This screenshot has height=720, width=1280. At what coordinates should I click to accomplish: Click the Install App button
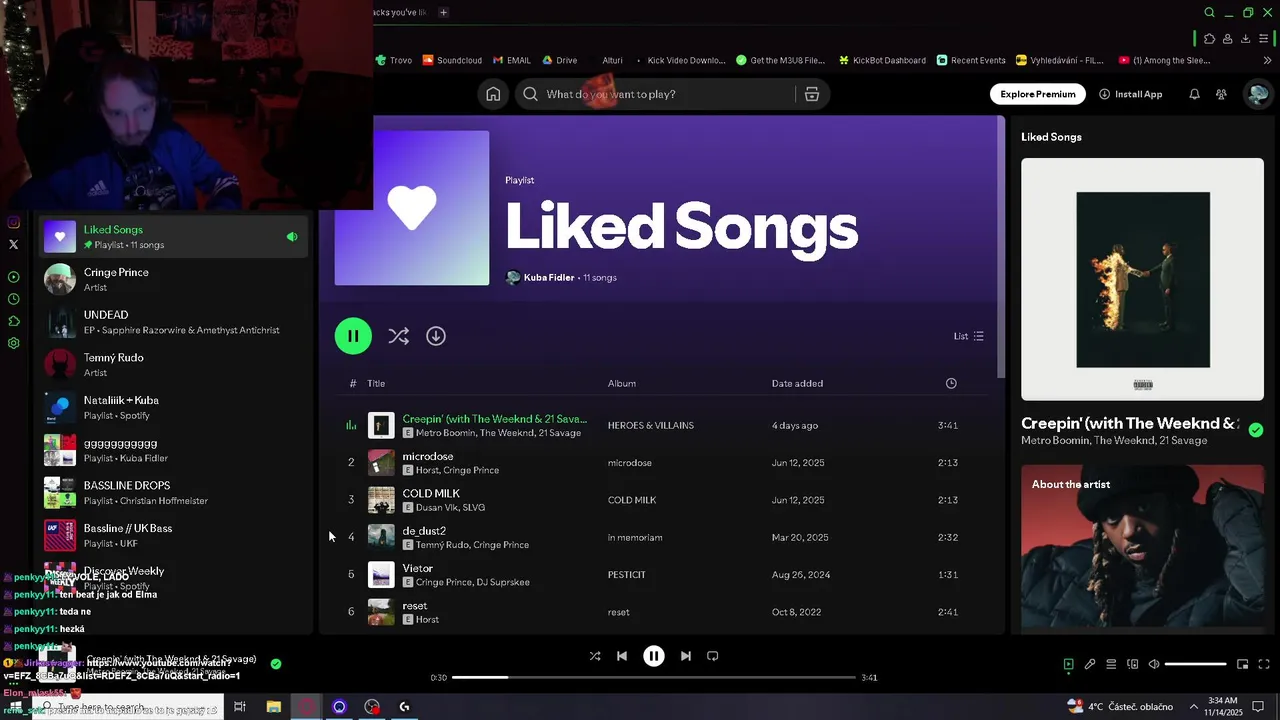[x=1130, y=94]
